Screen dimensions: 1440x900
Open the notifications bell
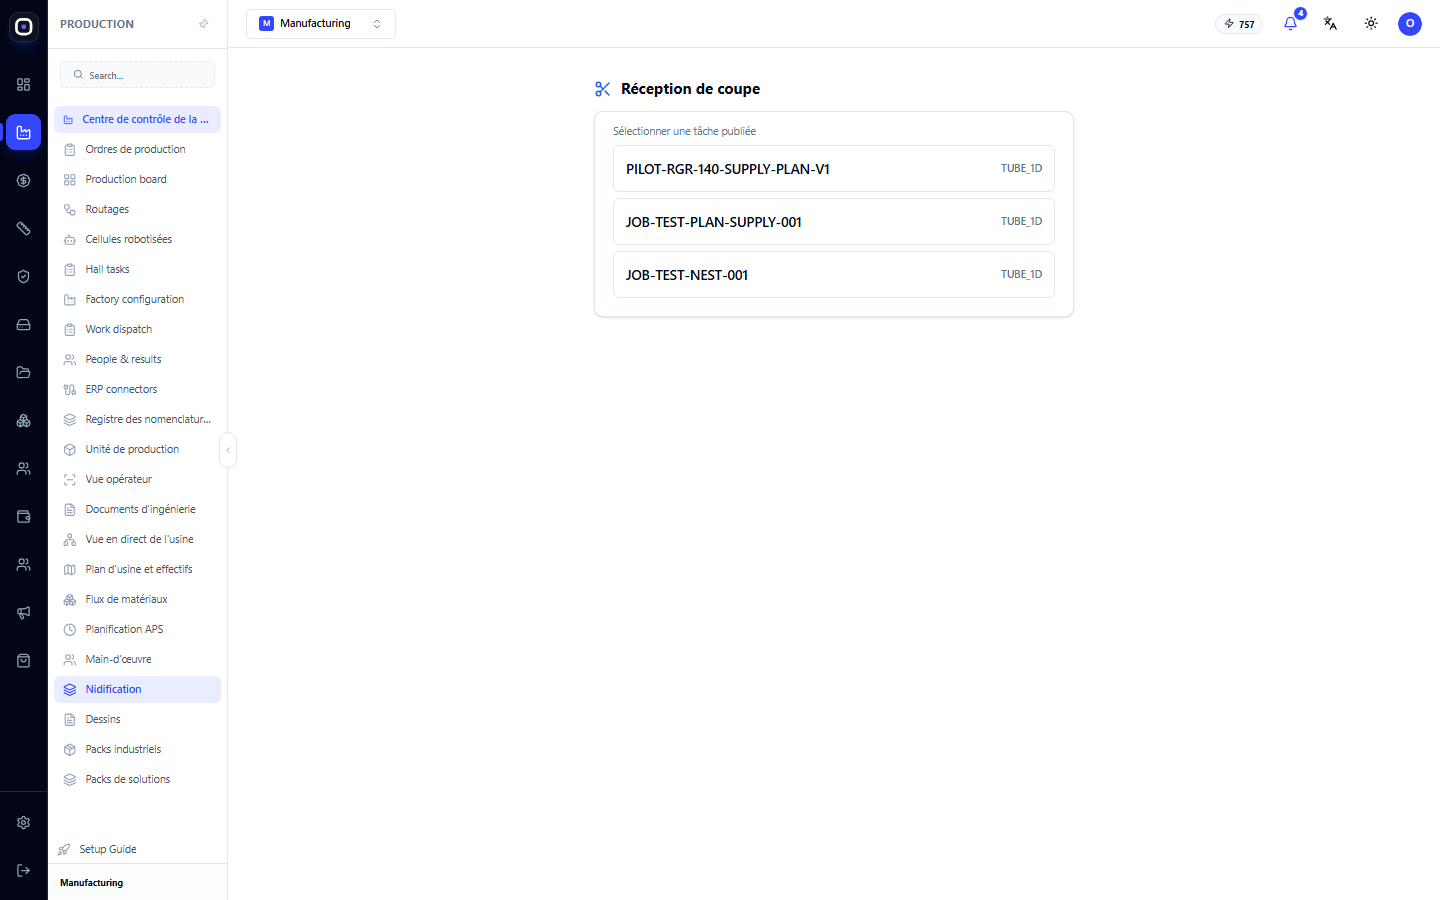click(x=1290, y=23)
